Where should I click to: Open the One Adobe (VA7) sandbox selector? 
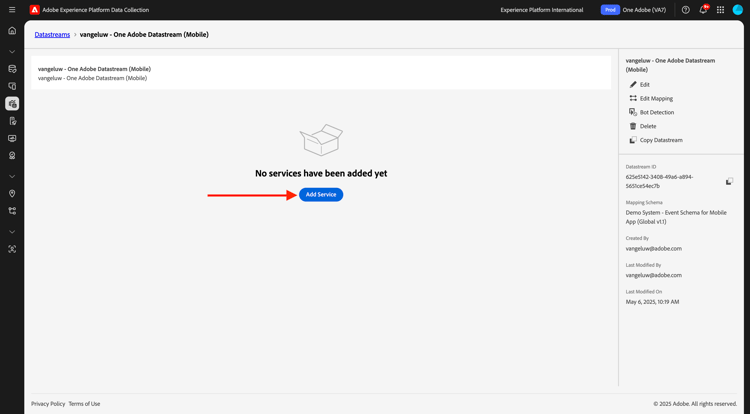click(644, 10)
